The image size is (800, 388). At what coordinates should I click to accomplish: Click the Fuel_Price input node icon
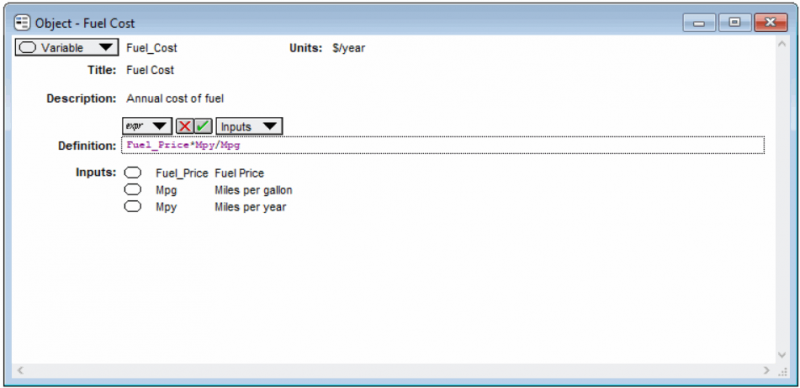133,173
